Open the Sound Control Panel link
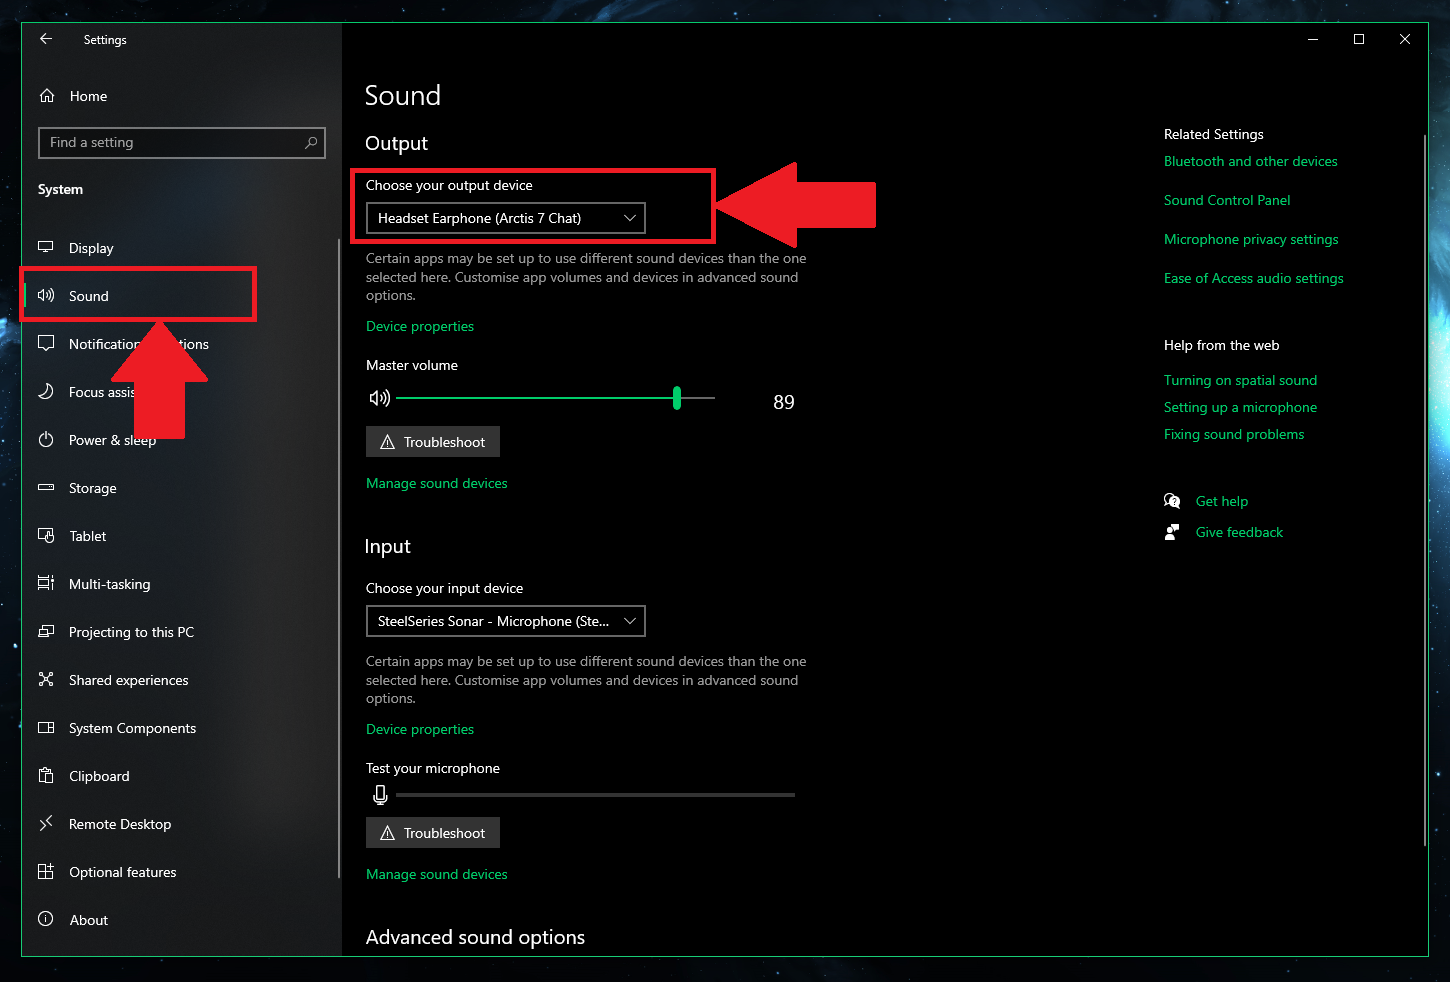The height and width of the screenshot is (982, 1450). click(1226, 200)
